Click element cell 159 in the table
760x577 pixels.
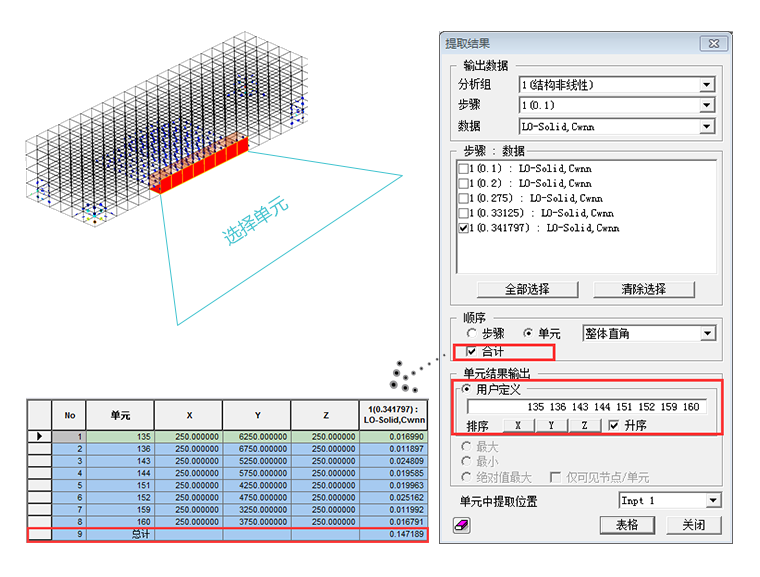(120, 510)
